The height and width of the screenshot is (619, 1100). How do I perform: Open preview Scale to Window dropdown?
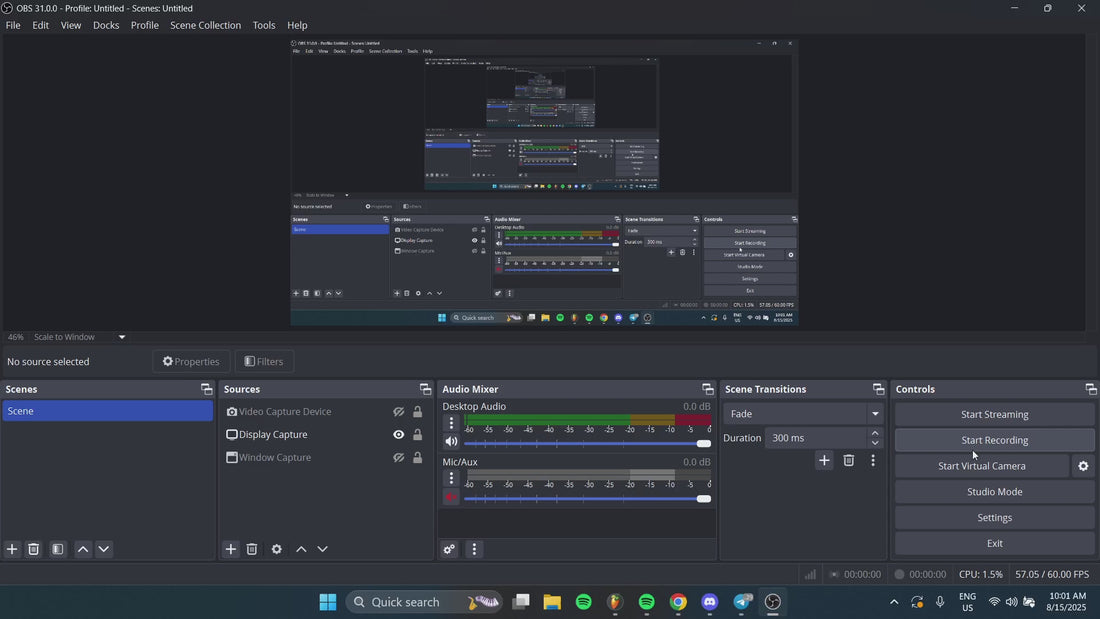click(80, 337)
